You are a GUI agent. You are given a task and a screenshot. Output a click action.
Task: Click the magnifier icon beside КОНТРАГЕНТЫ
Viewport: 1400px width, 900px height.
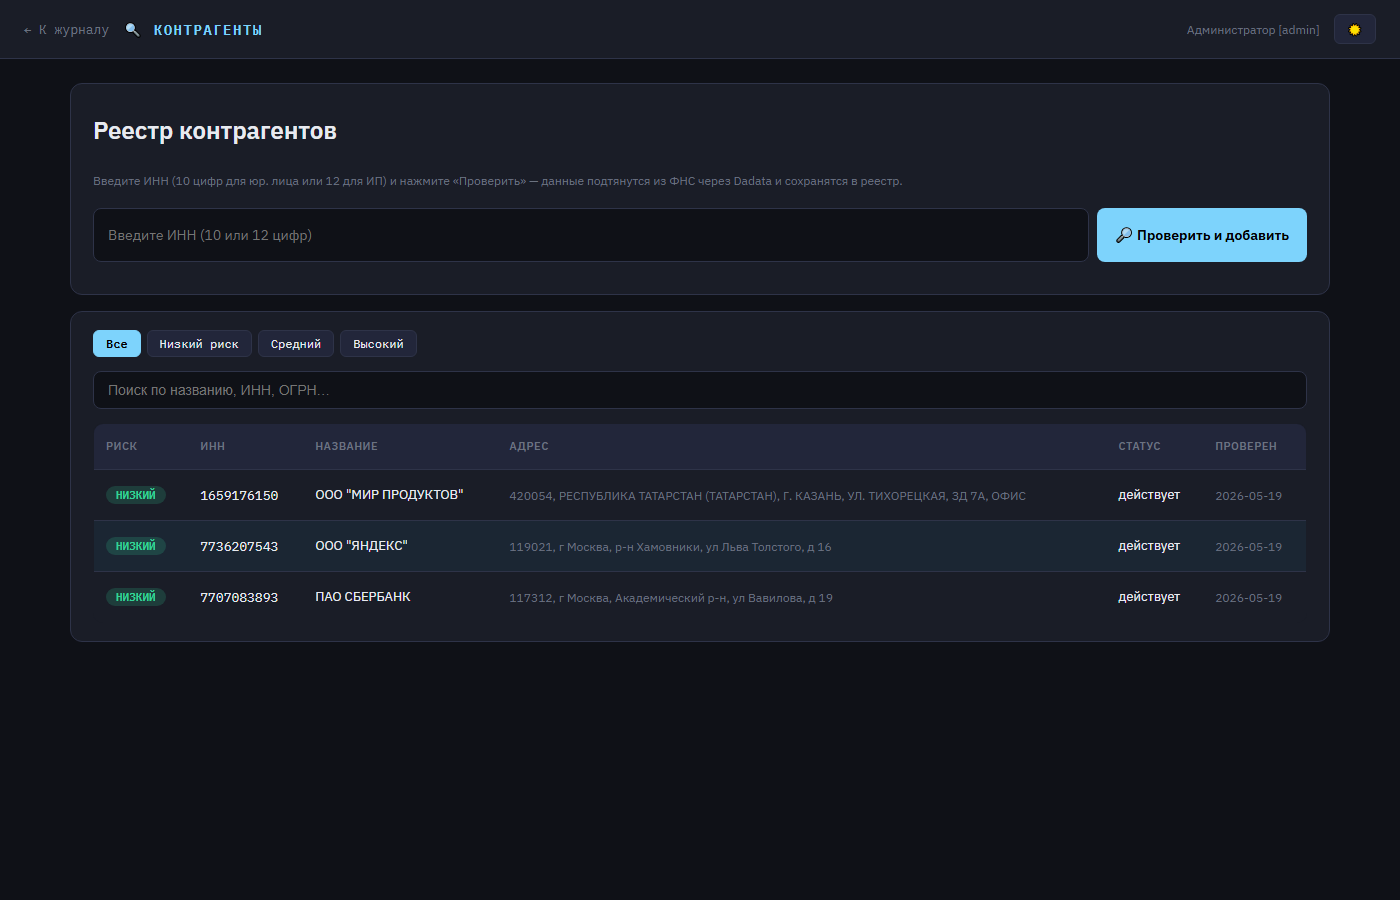tap(132, 30)
